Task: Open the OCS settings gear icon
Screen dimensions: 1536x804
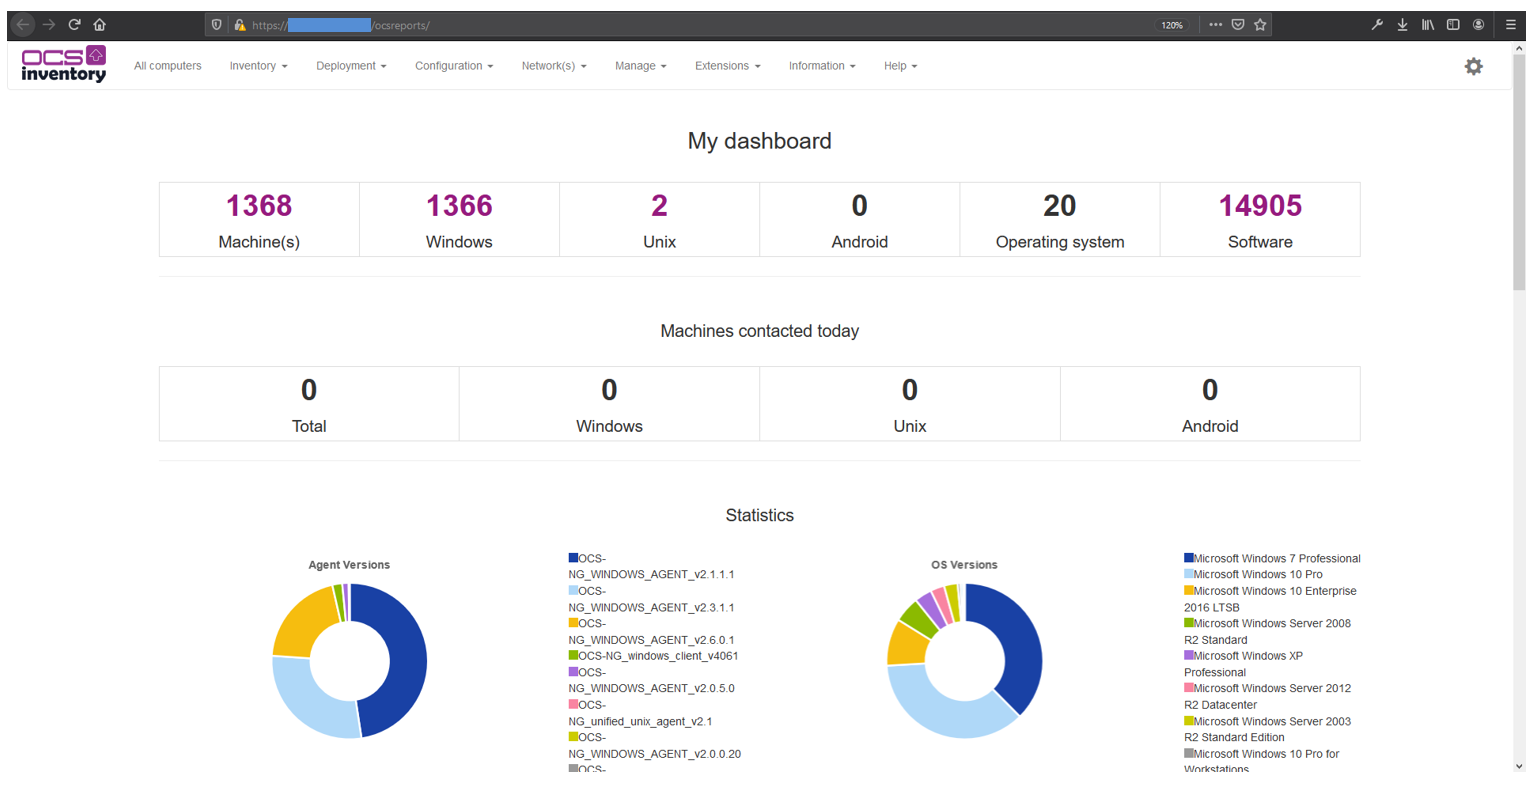Action: (1473, 66)
